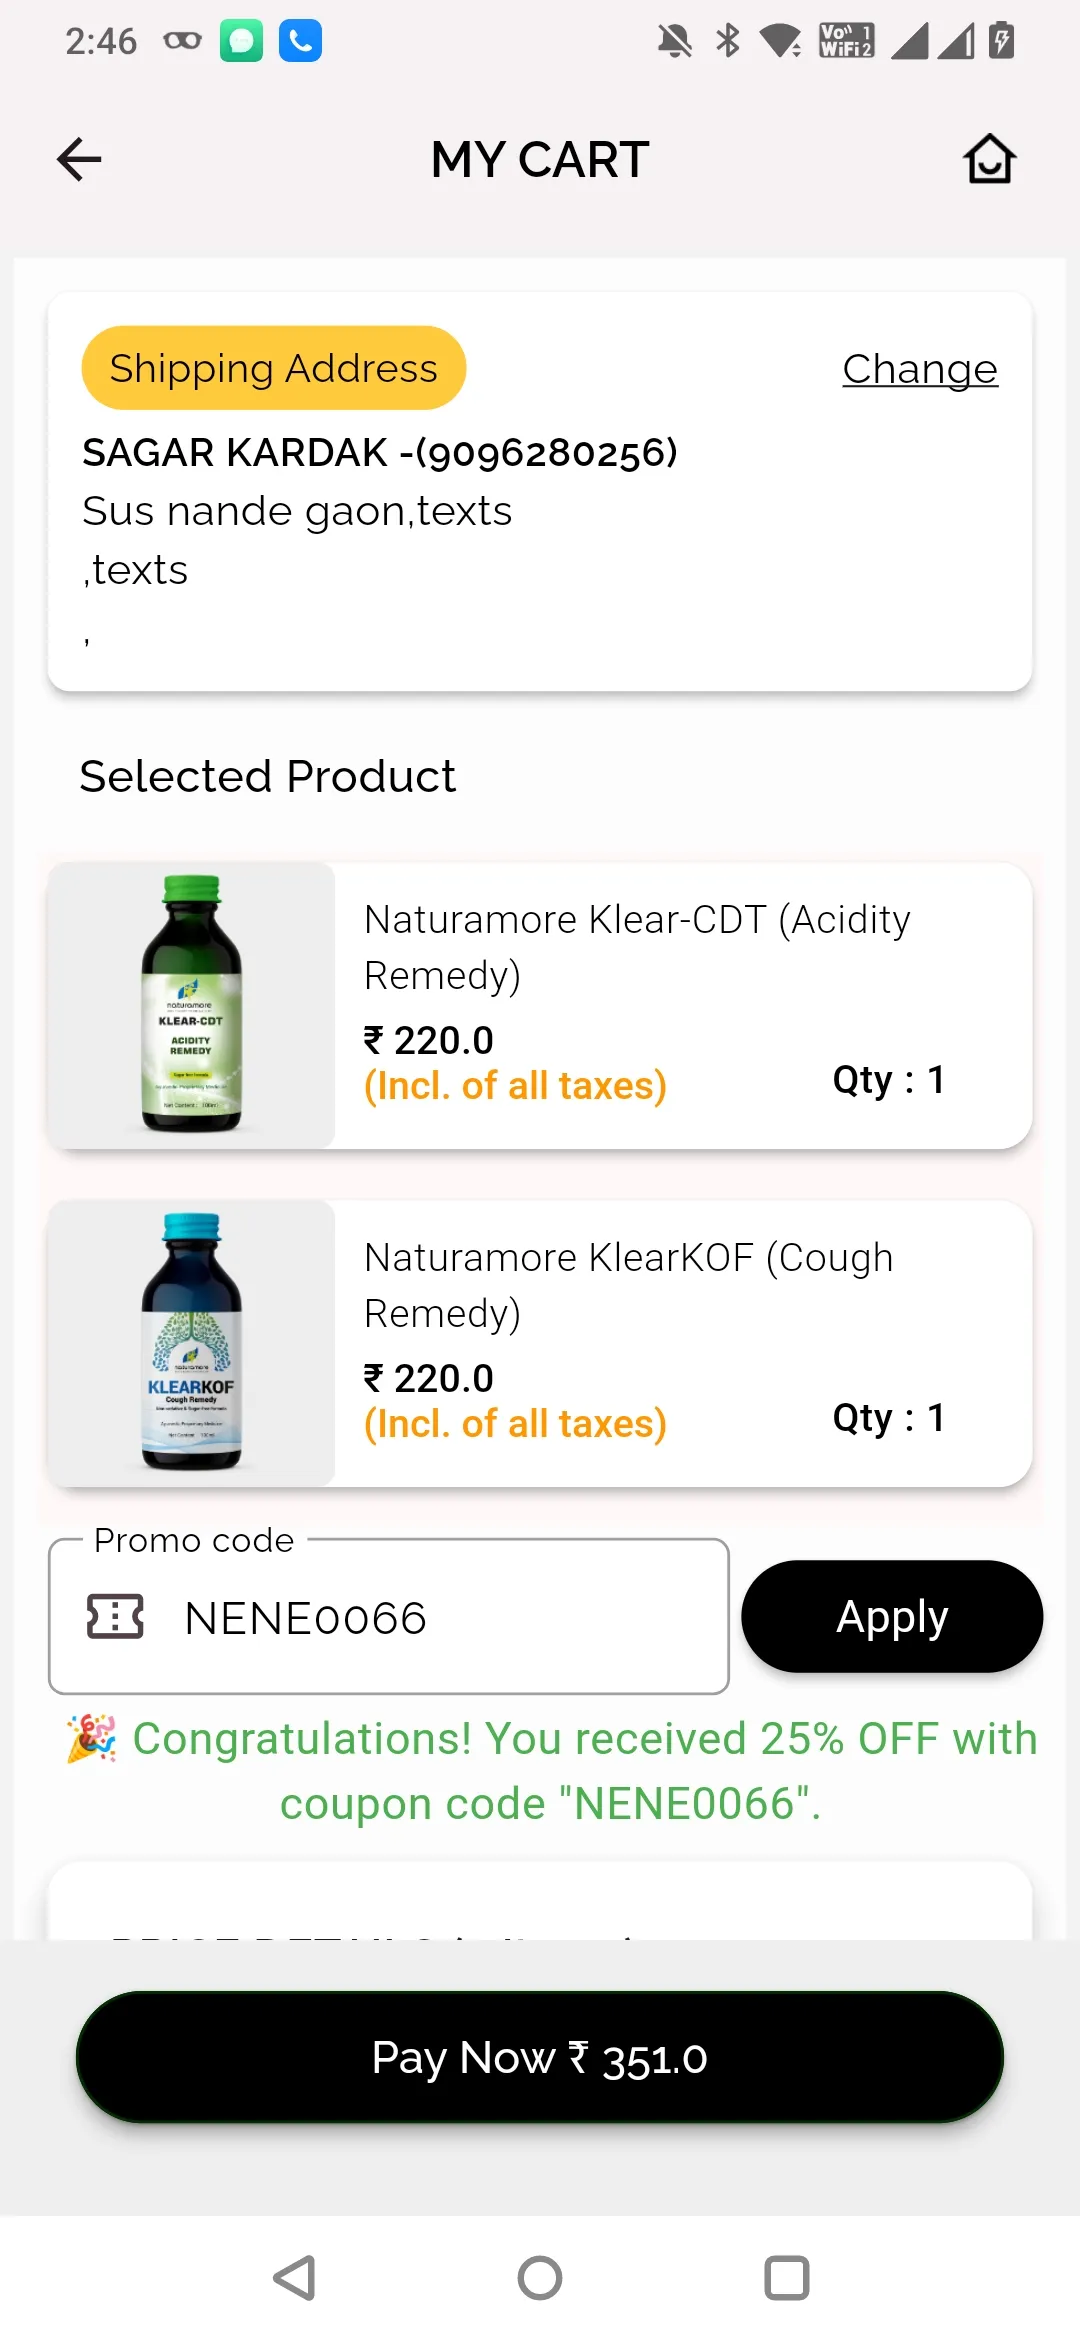Screen dimensions: 1080x2340
Task: Tap the promo code ticket icon
Action: coord(115,1617)
